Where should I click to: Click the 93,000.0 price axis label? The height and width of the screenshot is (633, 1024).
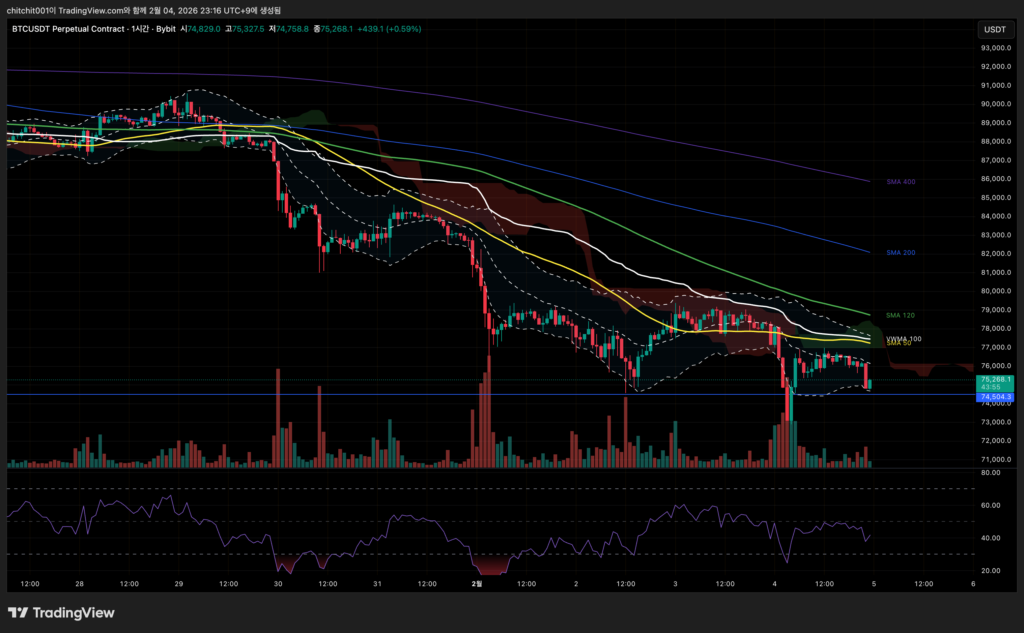(997, 48)
